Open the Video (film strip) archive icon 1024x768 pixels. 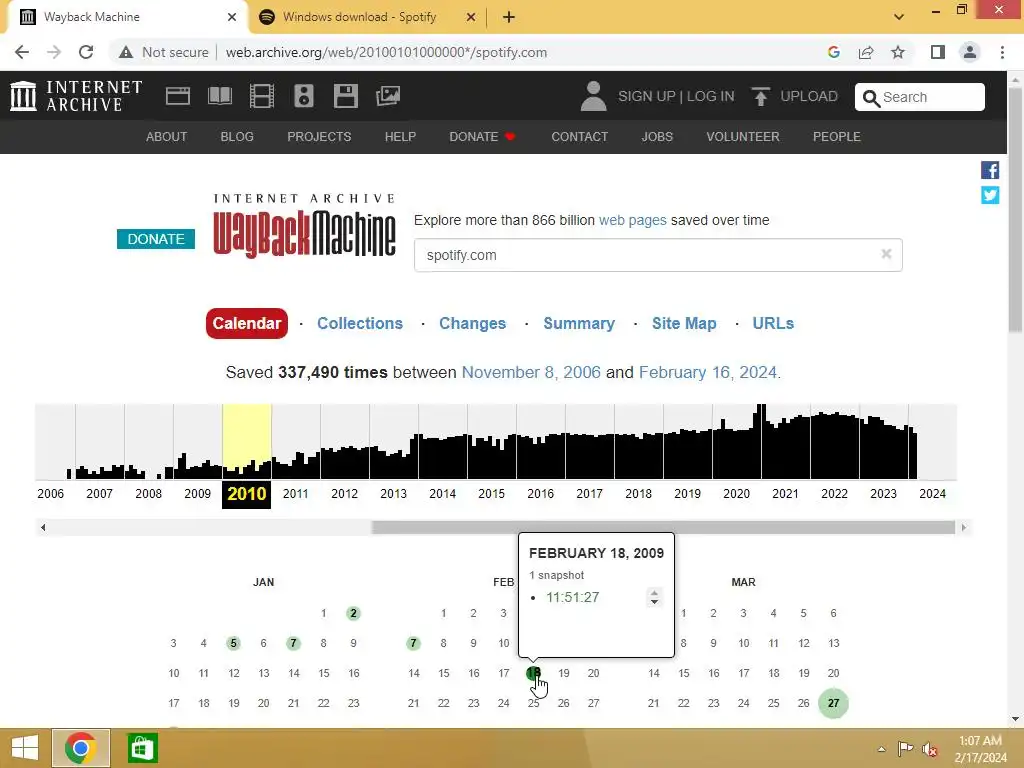[x=262, y=96]
